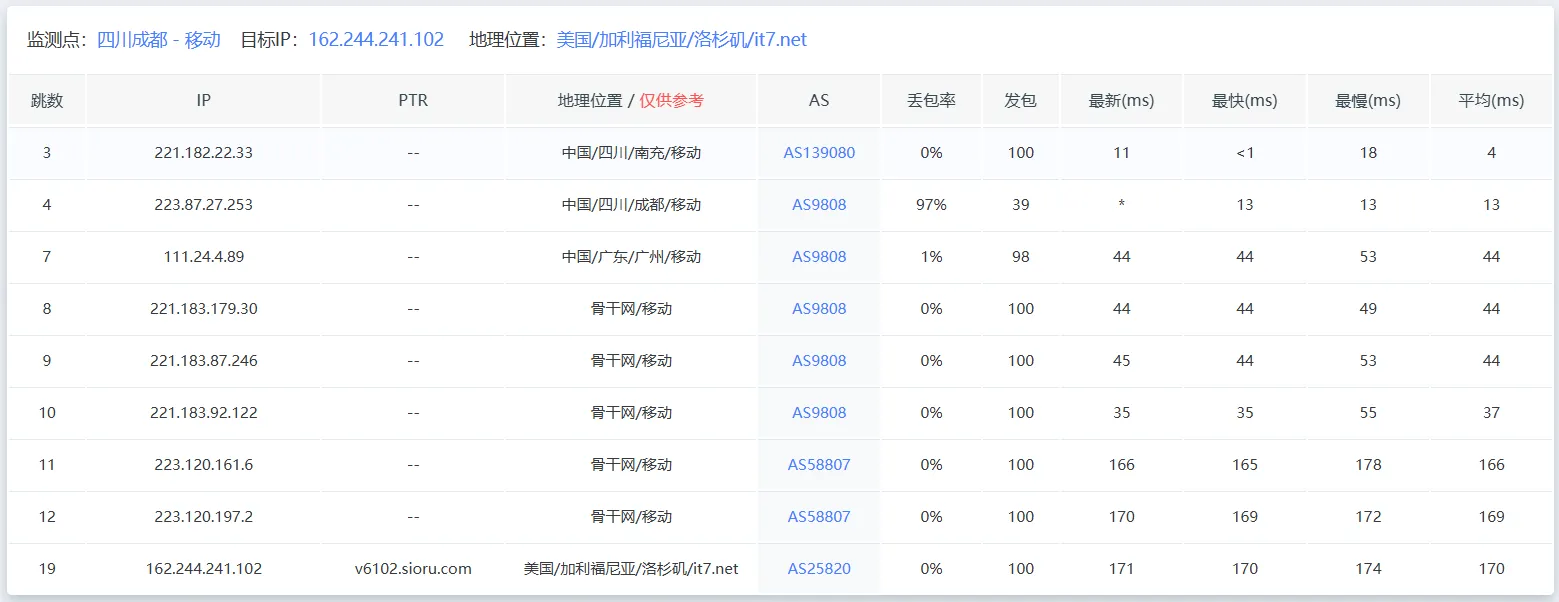The image size is (1559, 602).
Task: Click the IP column header
Action: (x=203, y=100)
